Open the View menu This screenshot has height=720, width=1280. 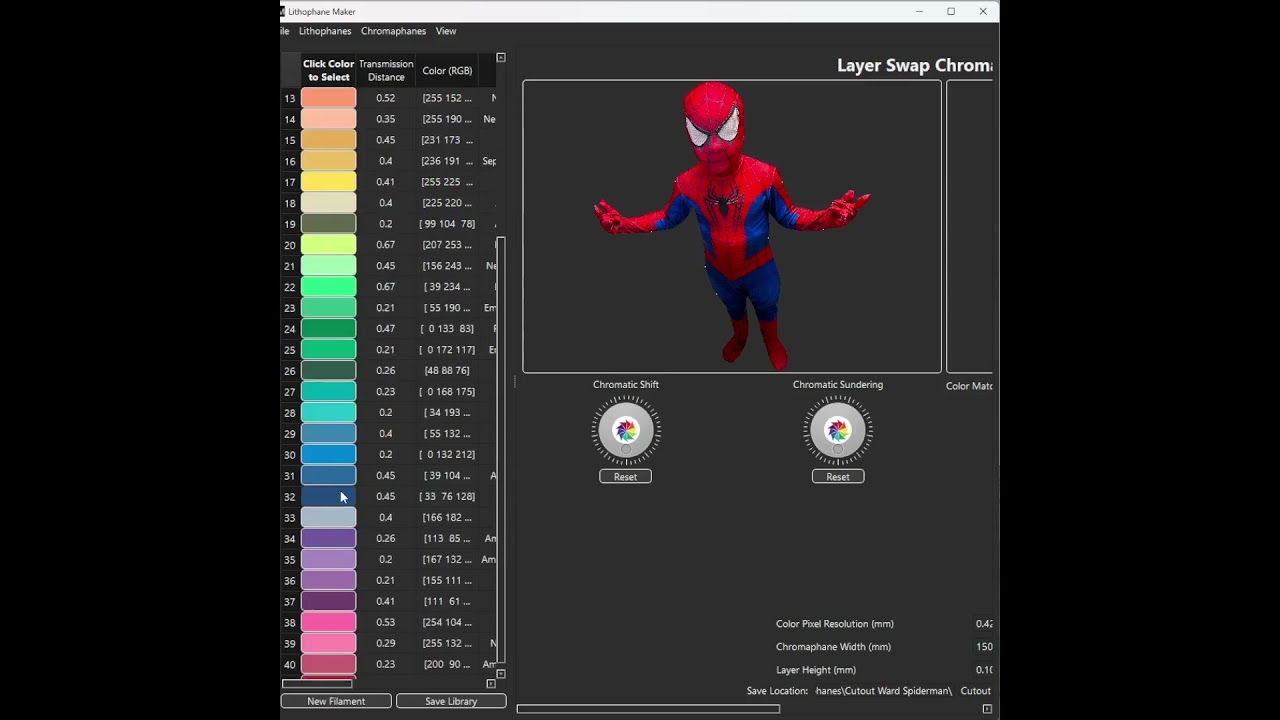coord(446,31)
